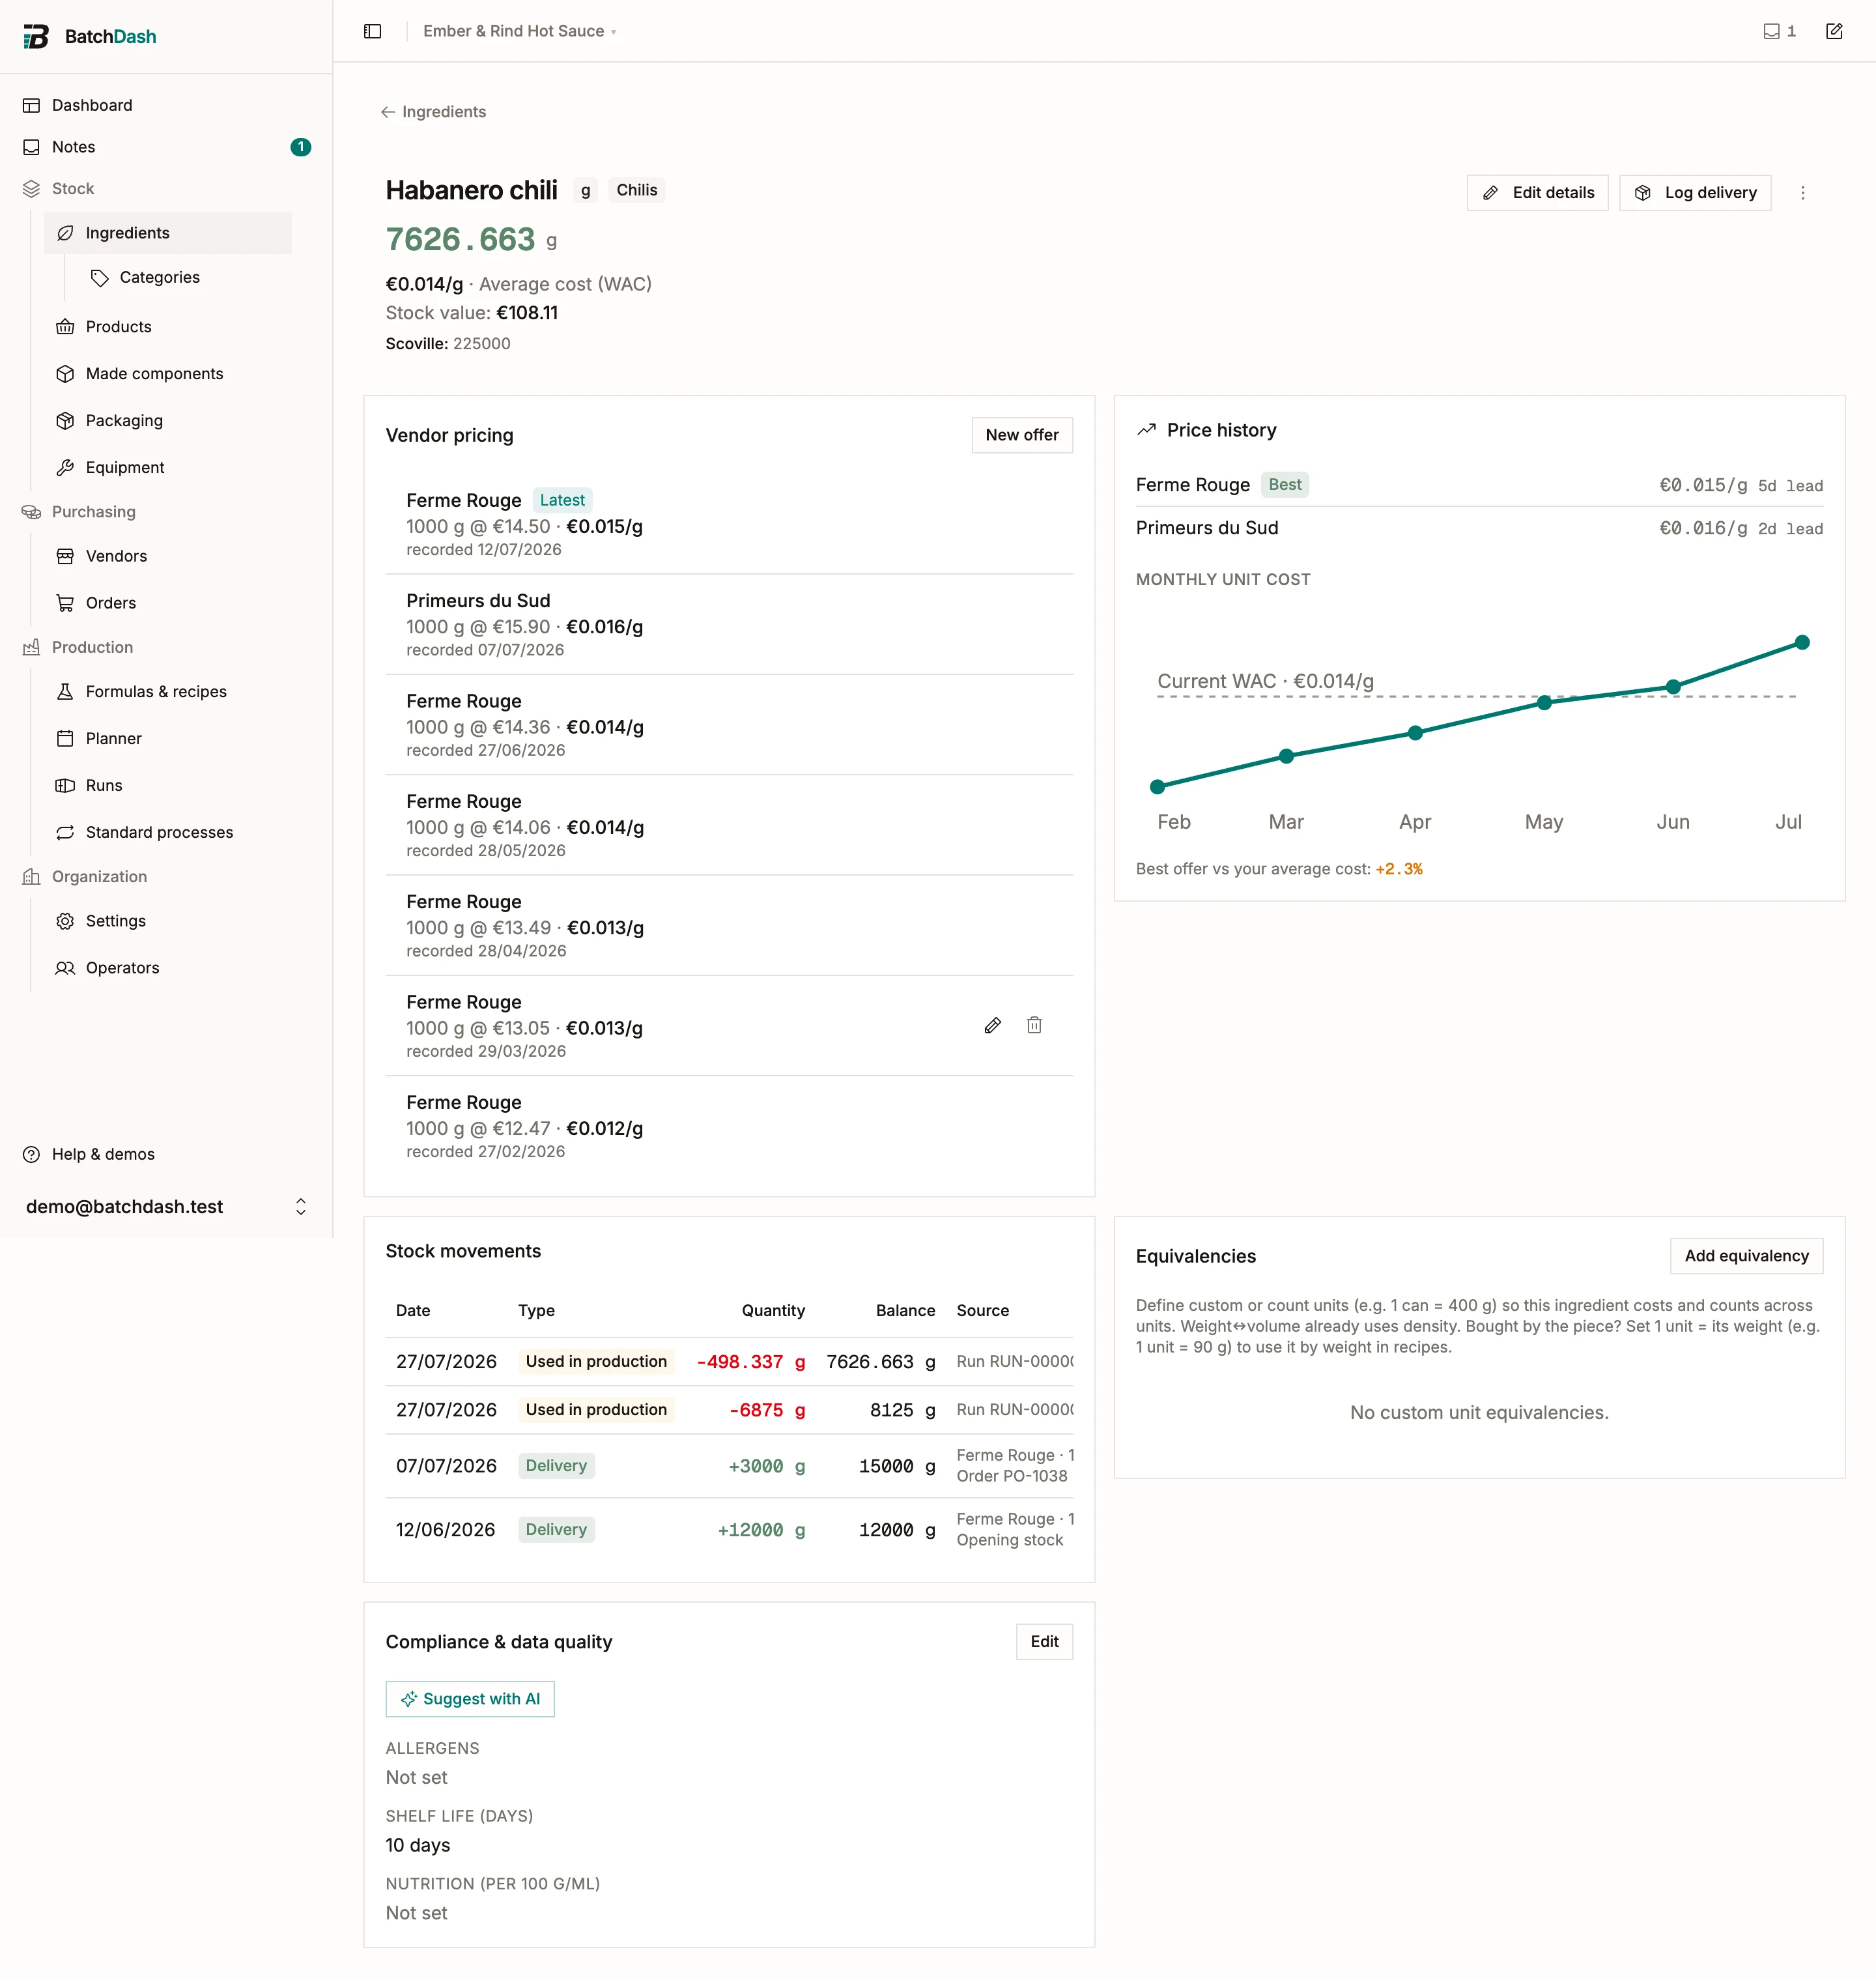Click the Date column header
The image size is (1876, 1978).
[x=413, y=1311]
